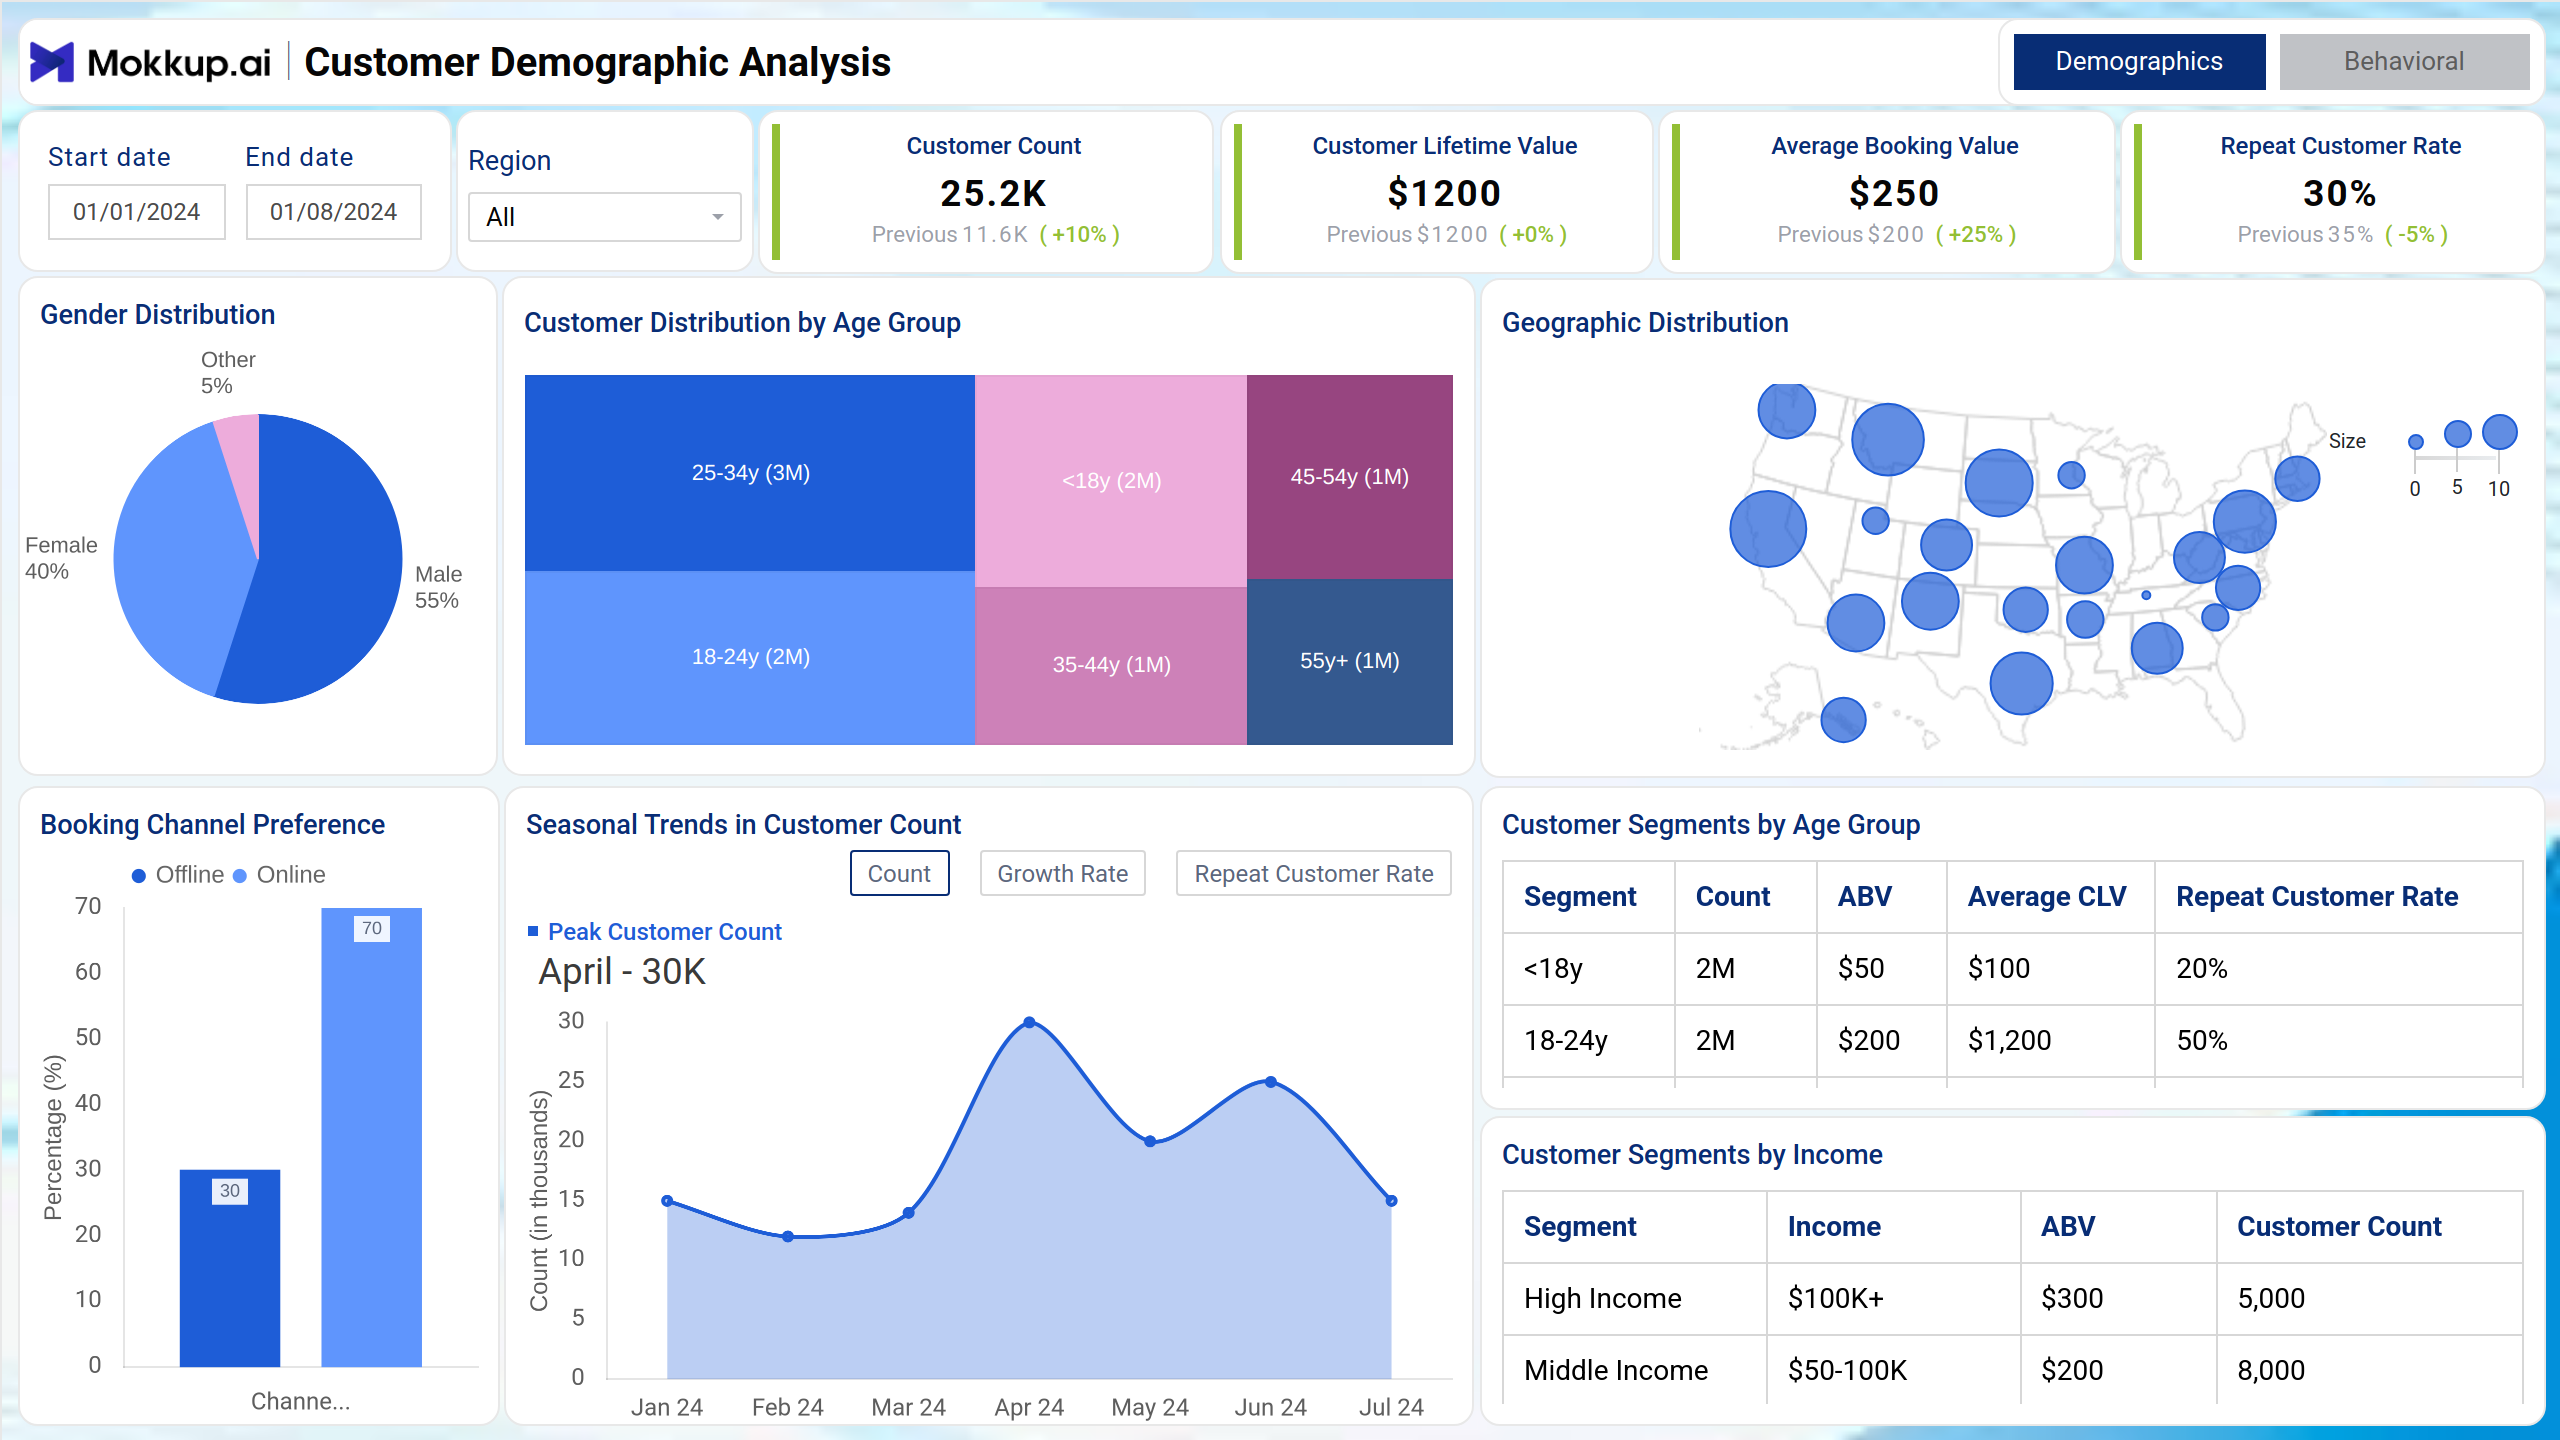The image size is (2560, 1440).
Task: Click the Mar 24 data point
Action: click(908, 1212)
